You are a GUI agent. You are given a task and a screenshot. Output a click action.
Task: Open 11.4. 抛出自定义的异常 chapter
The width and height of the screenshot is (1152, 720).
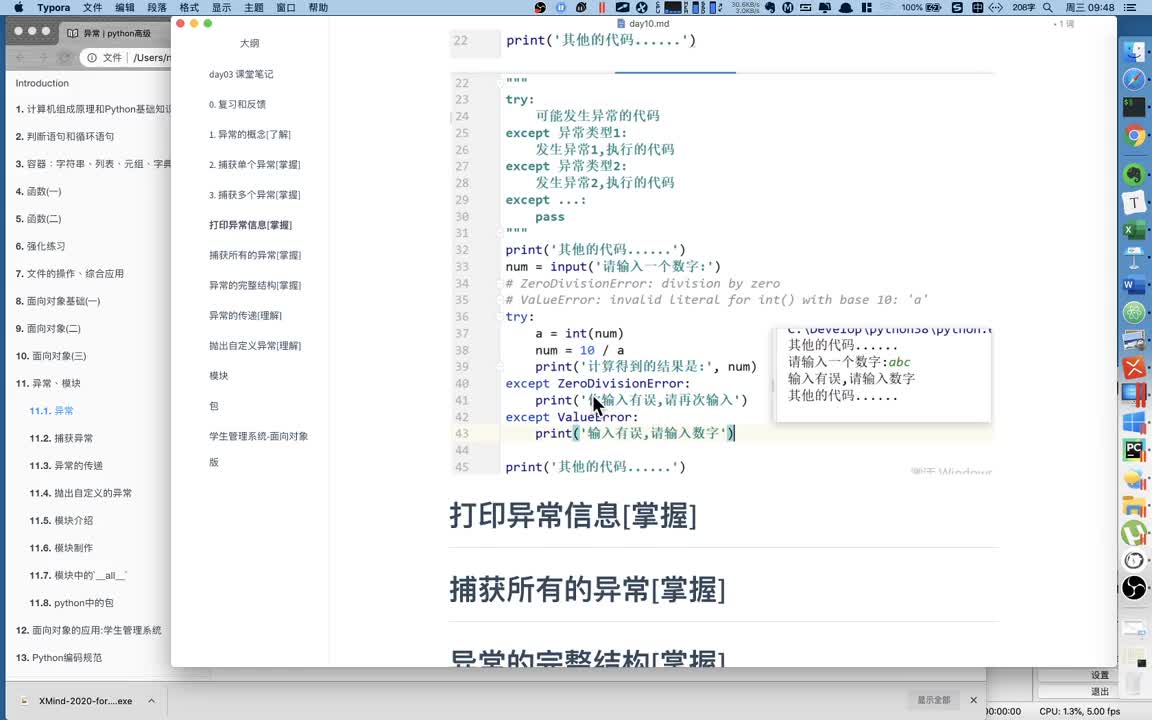click(x=81, y=493)
